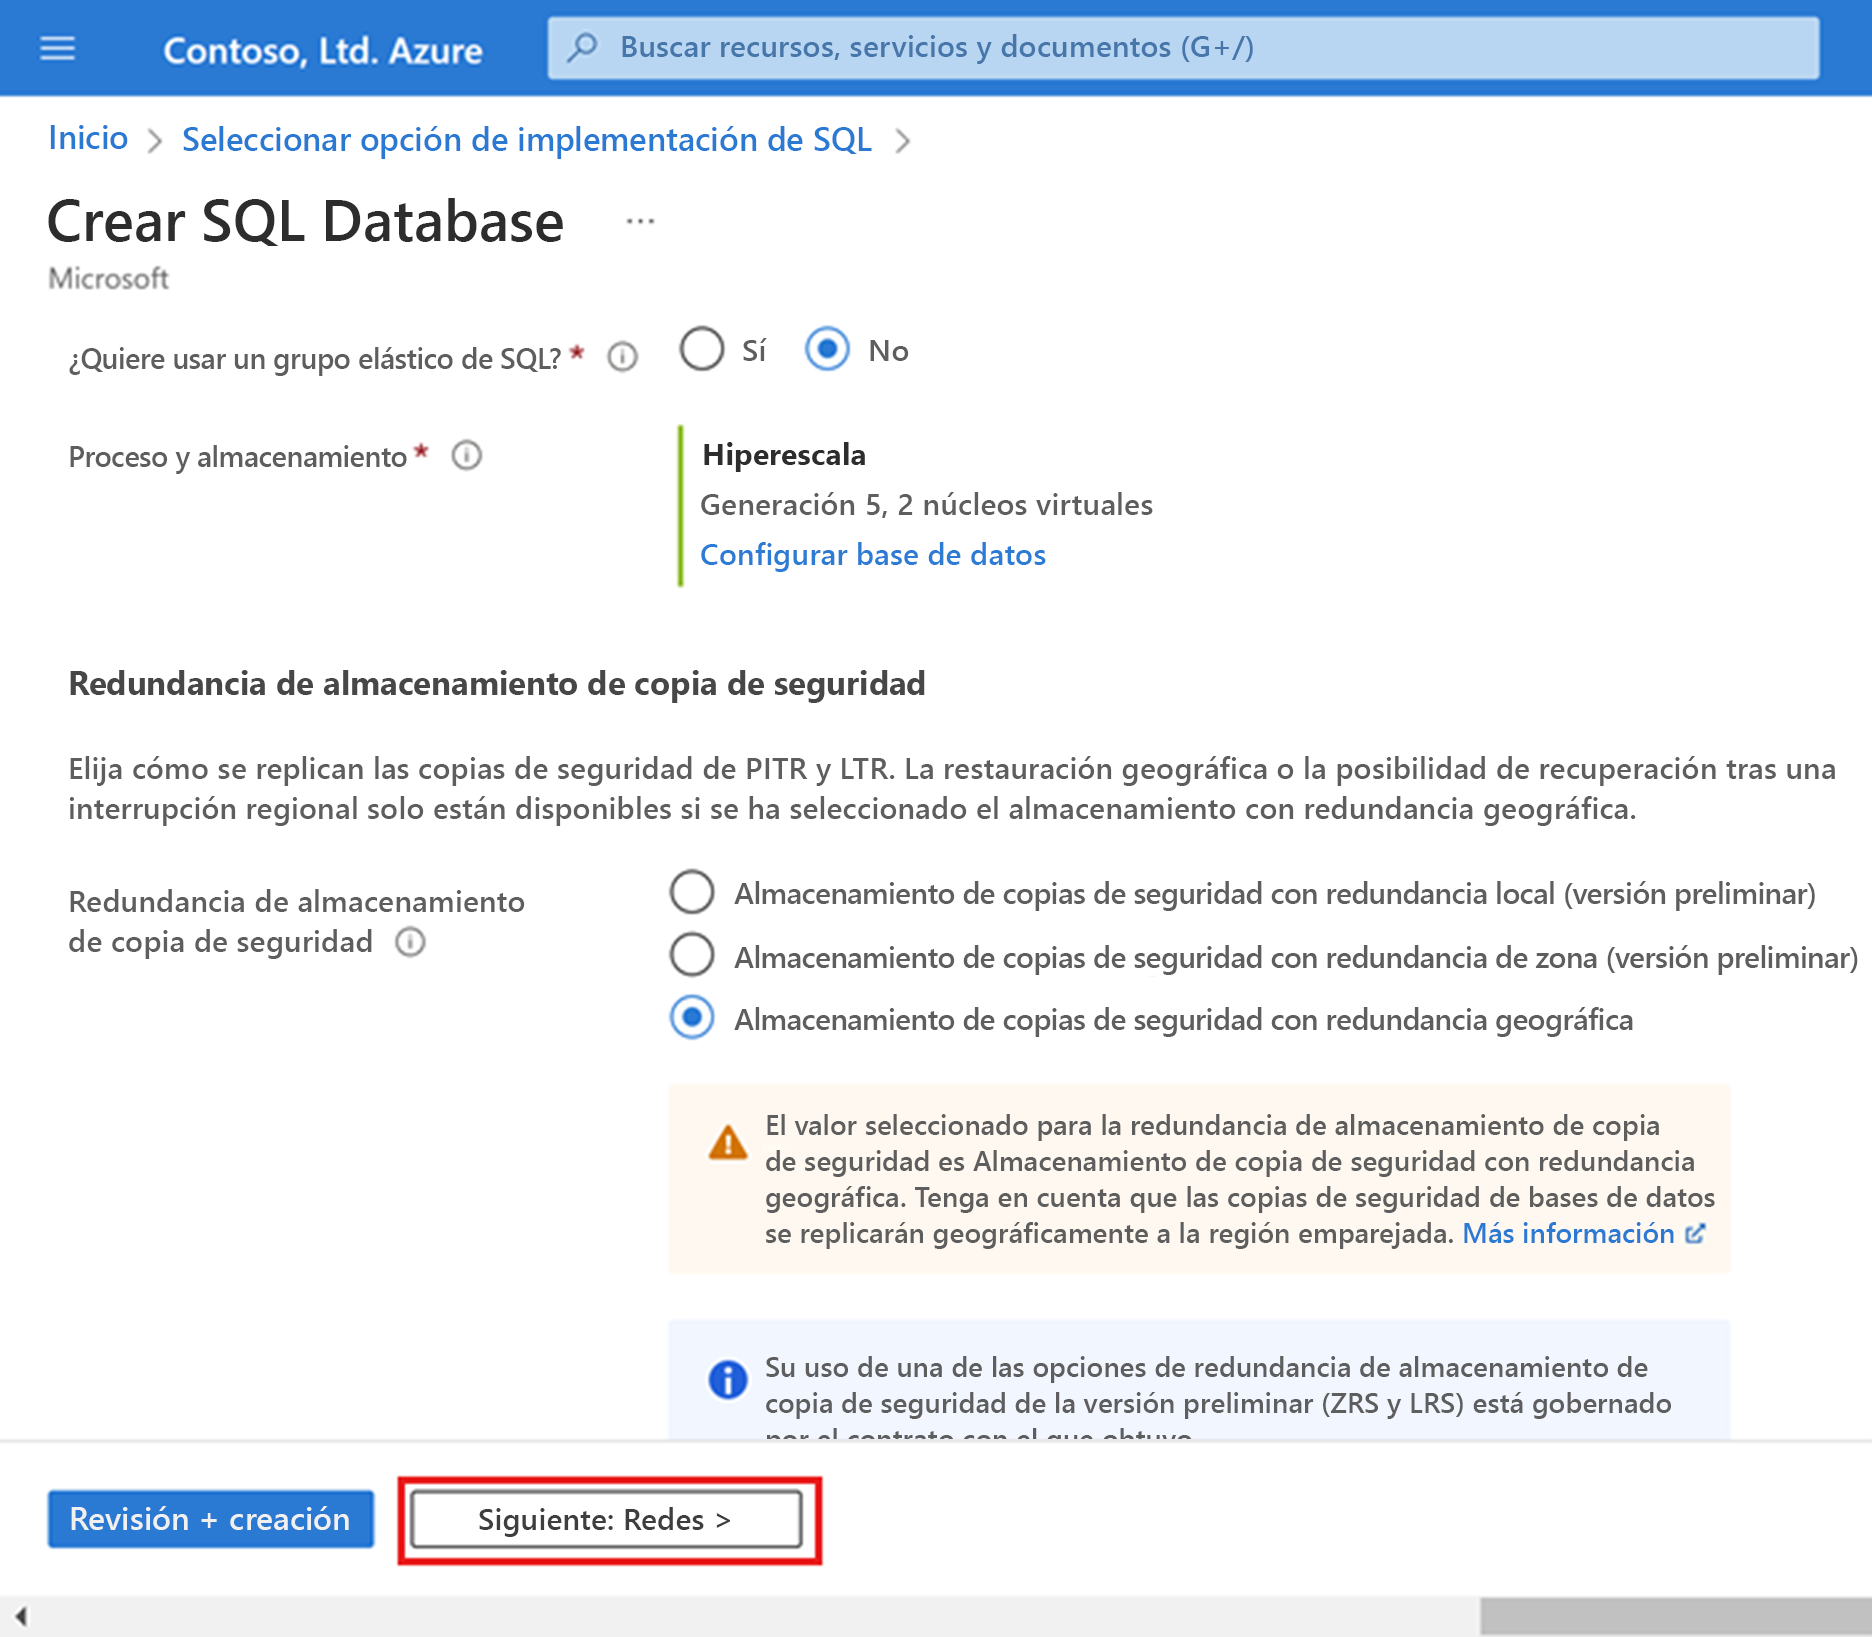Image resolution: width=1872 pixels, height=1637 pixels.
Task: Click Configurar base de datos link
Action: (873, 555)
